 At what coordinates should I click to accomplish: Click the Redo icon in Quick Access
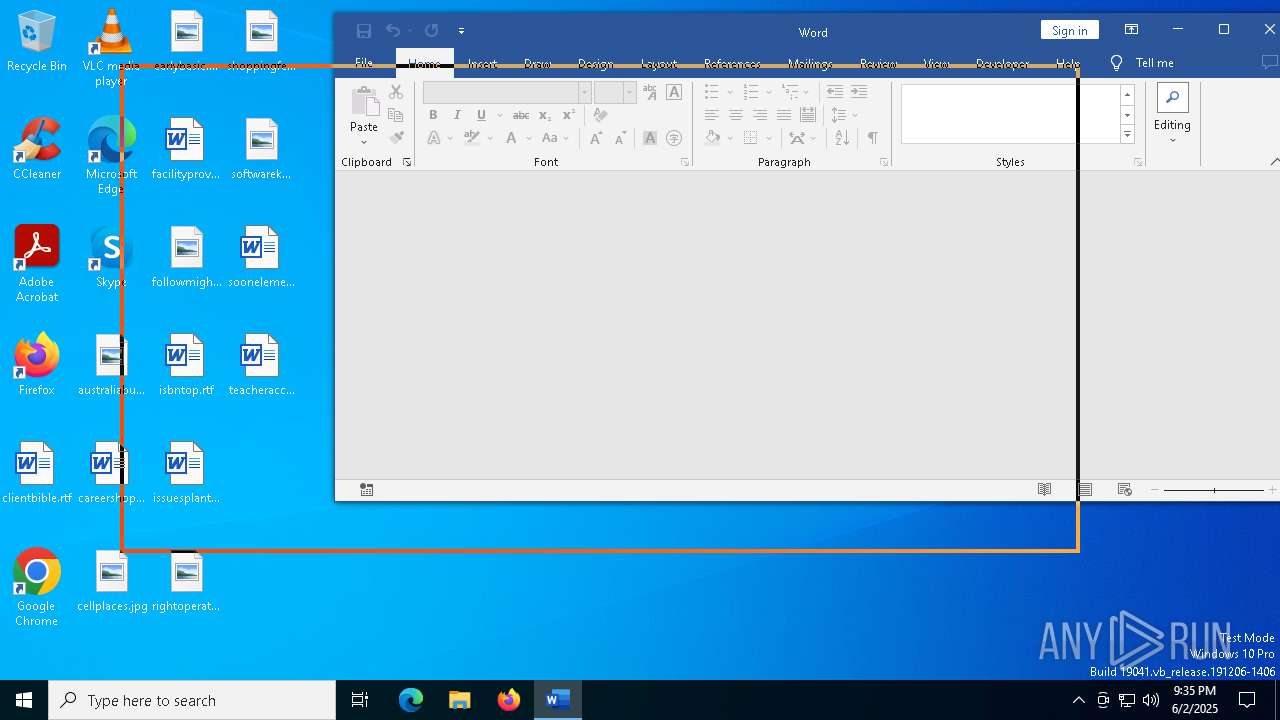tap(431, 31)
